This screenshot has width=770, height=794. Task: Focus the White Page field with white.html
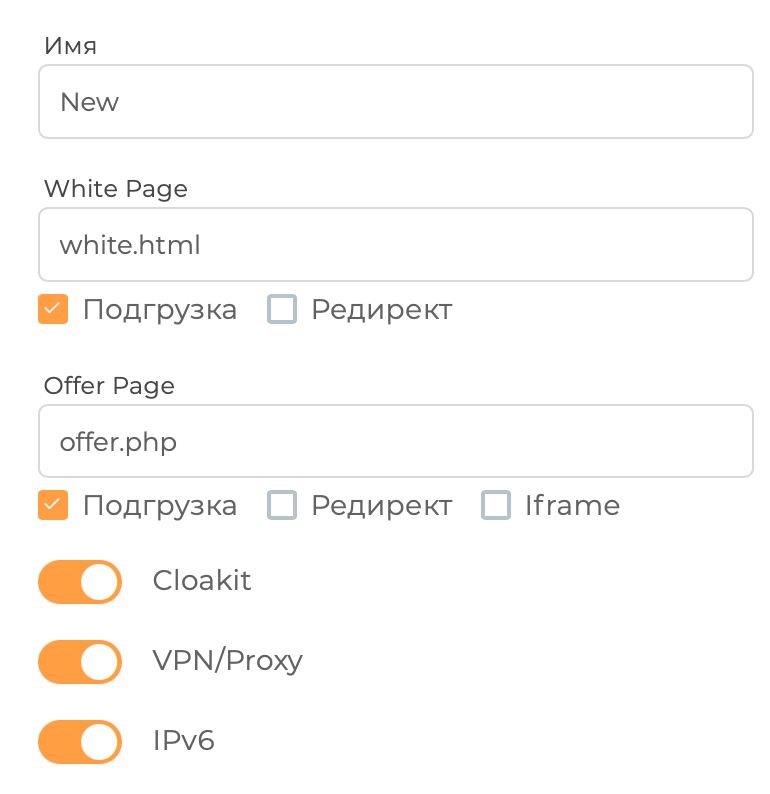pyautogui.click(x=395, y=245)
